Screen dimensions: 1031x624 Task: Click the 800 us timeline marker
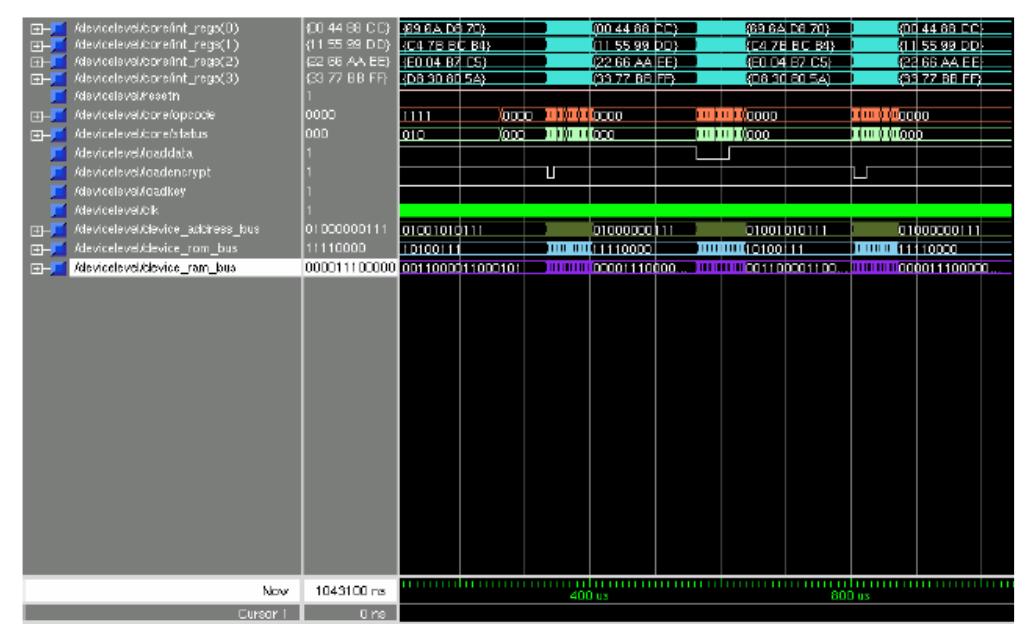pos(850,596)
